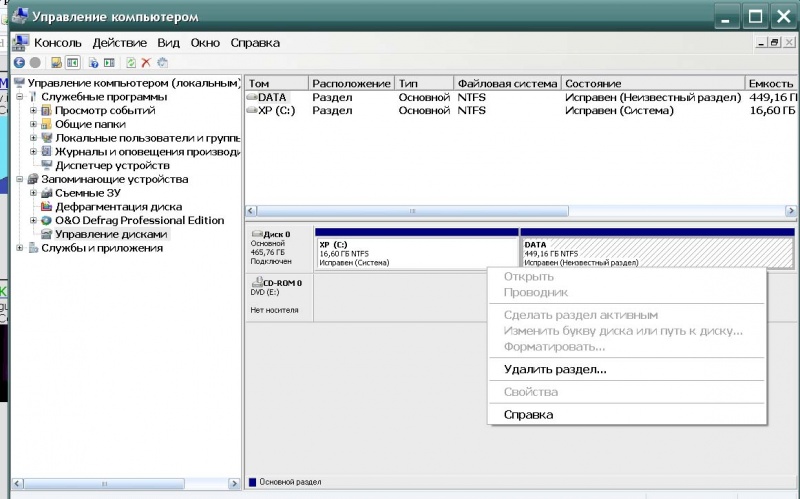Collapse the Запоминающие устройства tree node
The height and width of the screenshot is (499, 800).
coord(19,180)
